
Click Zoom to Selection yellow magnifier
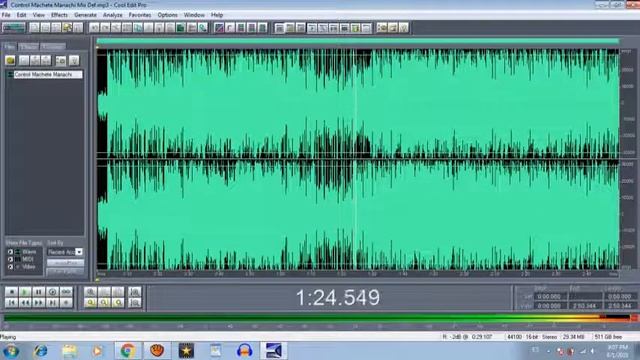coord(91,303)
